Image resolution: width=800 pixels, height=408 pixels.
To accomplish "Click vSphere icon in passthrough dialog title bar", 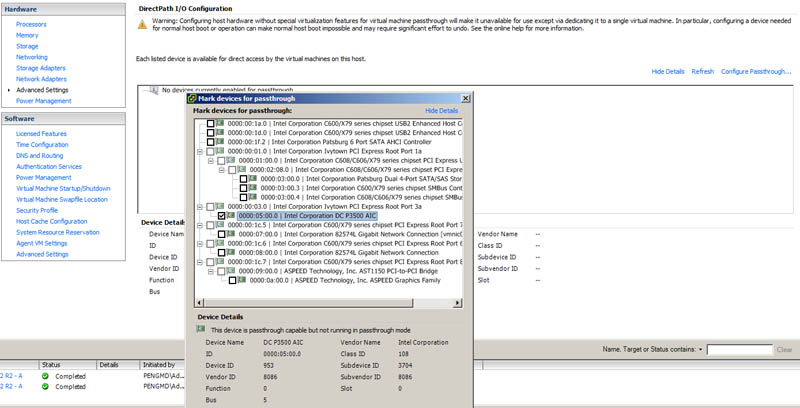I will pos(192,98).
